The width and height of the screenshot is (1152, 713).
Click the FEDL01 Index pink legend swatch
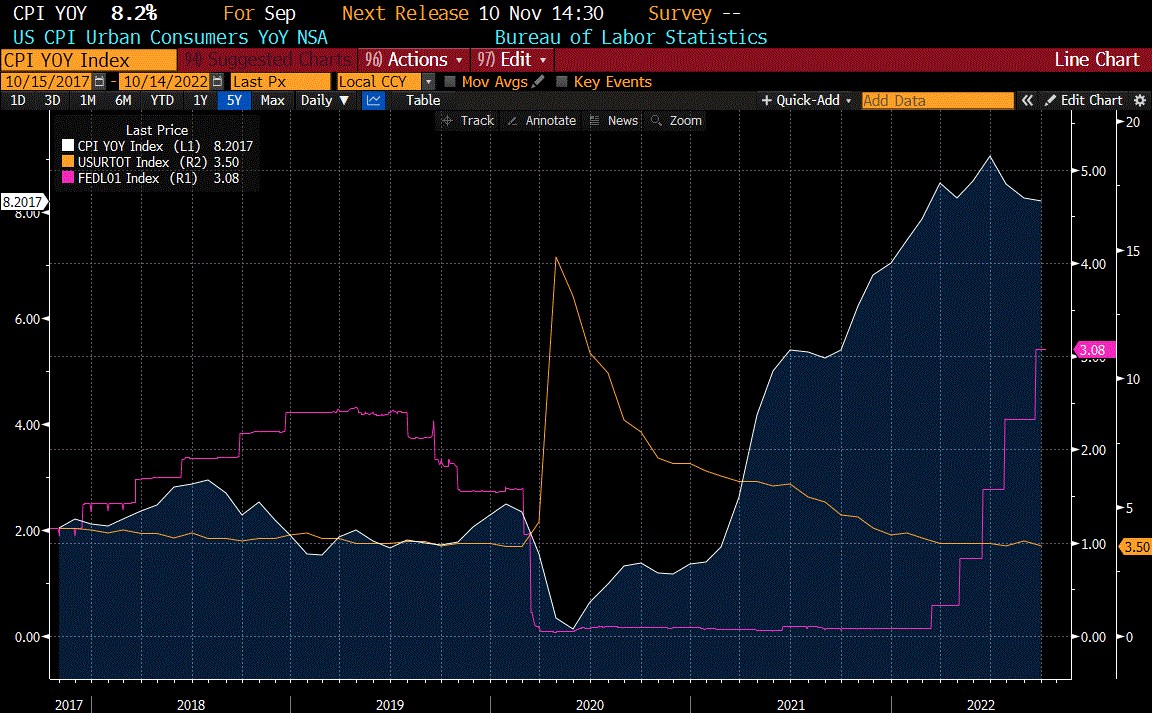click(x=69, y=178)
